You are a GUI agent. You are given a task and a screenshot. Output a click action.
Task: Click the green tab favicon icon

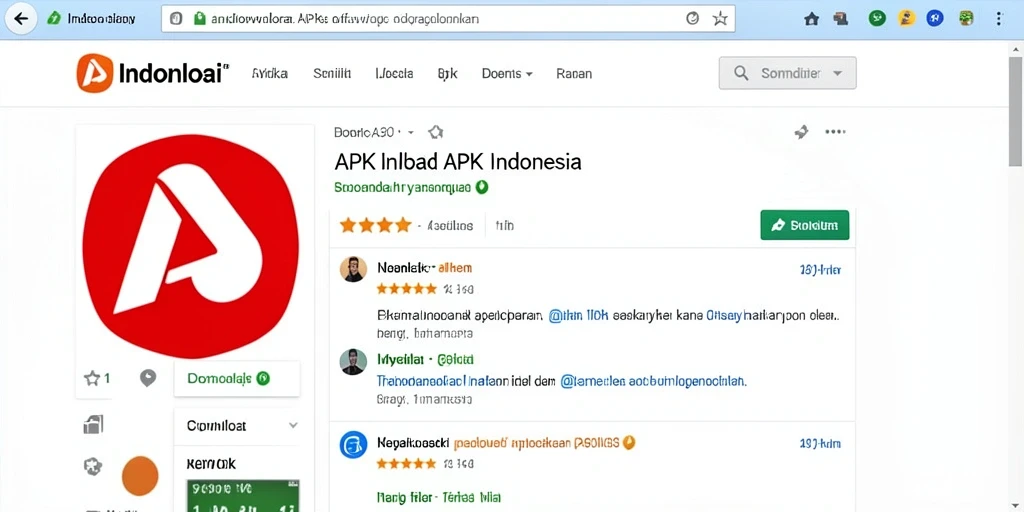54,18
